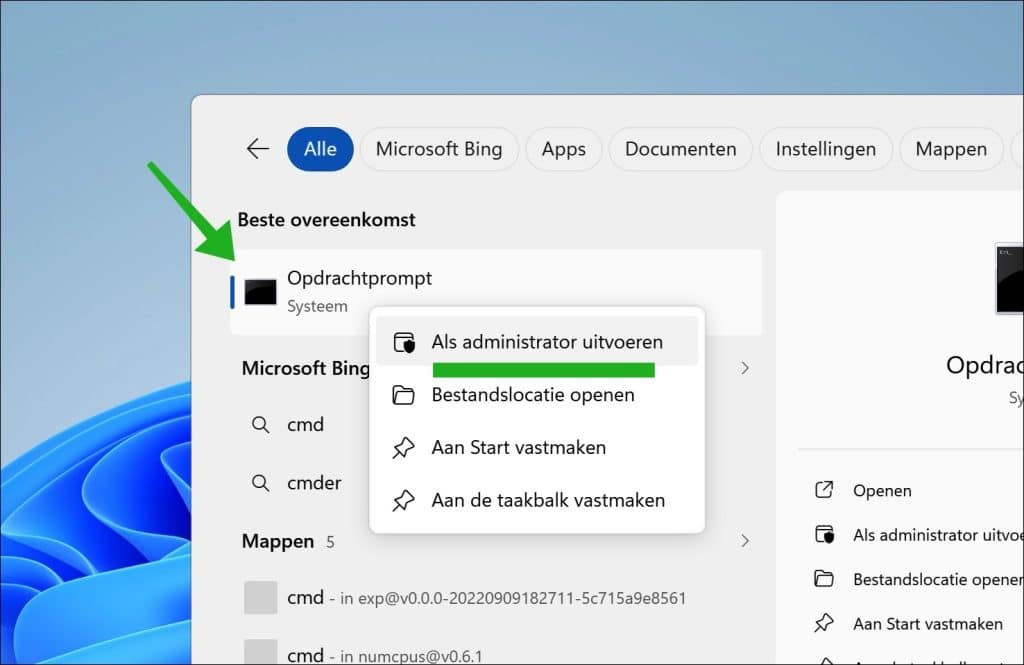This screenshot has height=665, width=1024.
Task: Choose the Mappen filter tab
Action: pos(951,149)
